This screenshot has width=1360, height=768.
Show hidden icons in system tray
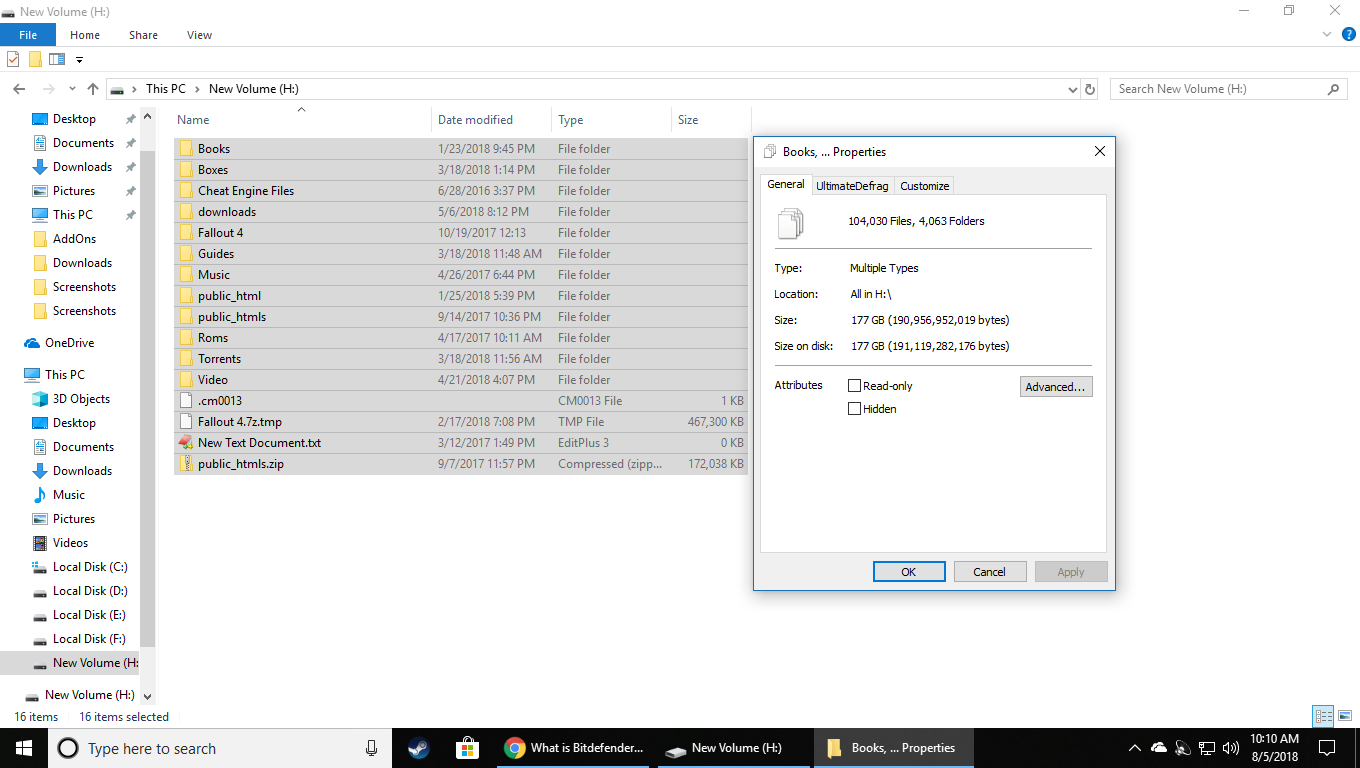tap(1134, 748)
